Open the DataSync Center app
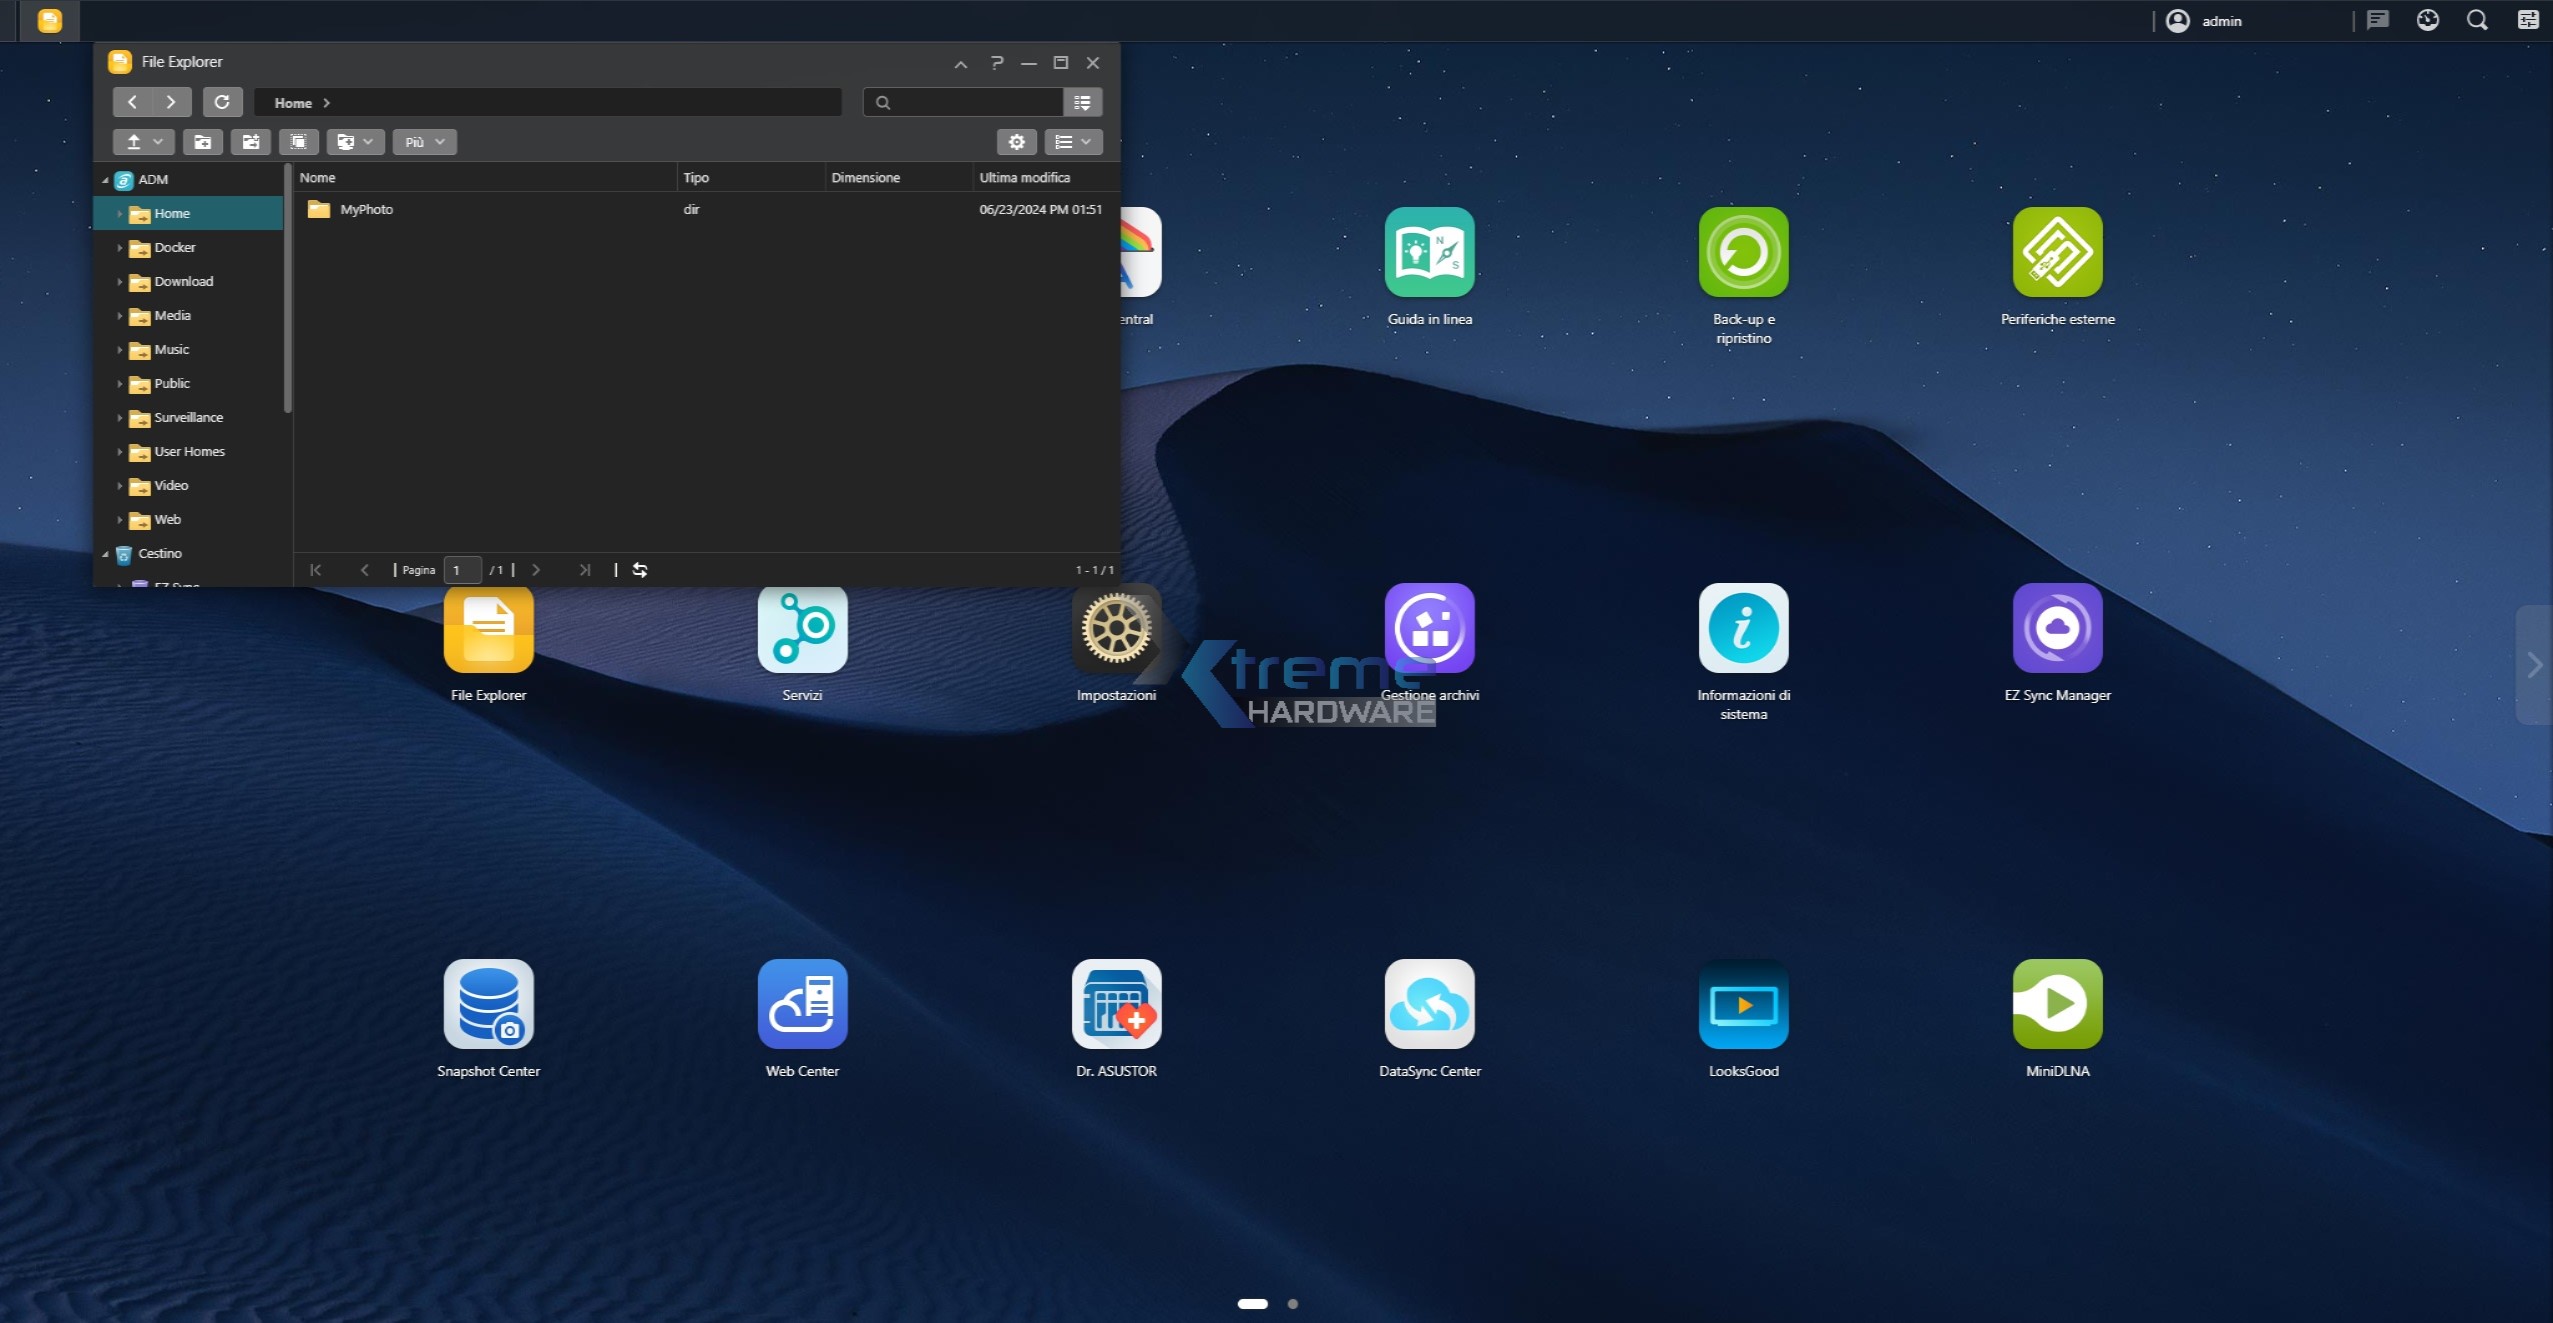The width and height of the screenshot is (2553, 1323). 1429,1005
